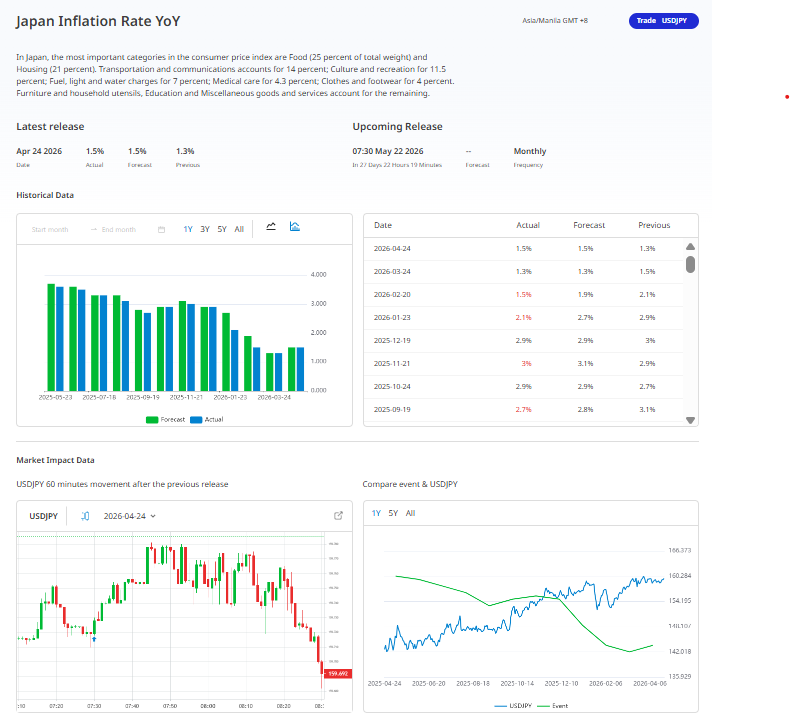Select 3Y range for historical data chart
790x720 pixels.
coord(205,229)
